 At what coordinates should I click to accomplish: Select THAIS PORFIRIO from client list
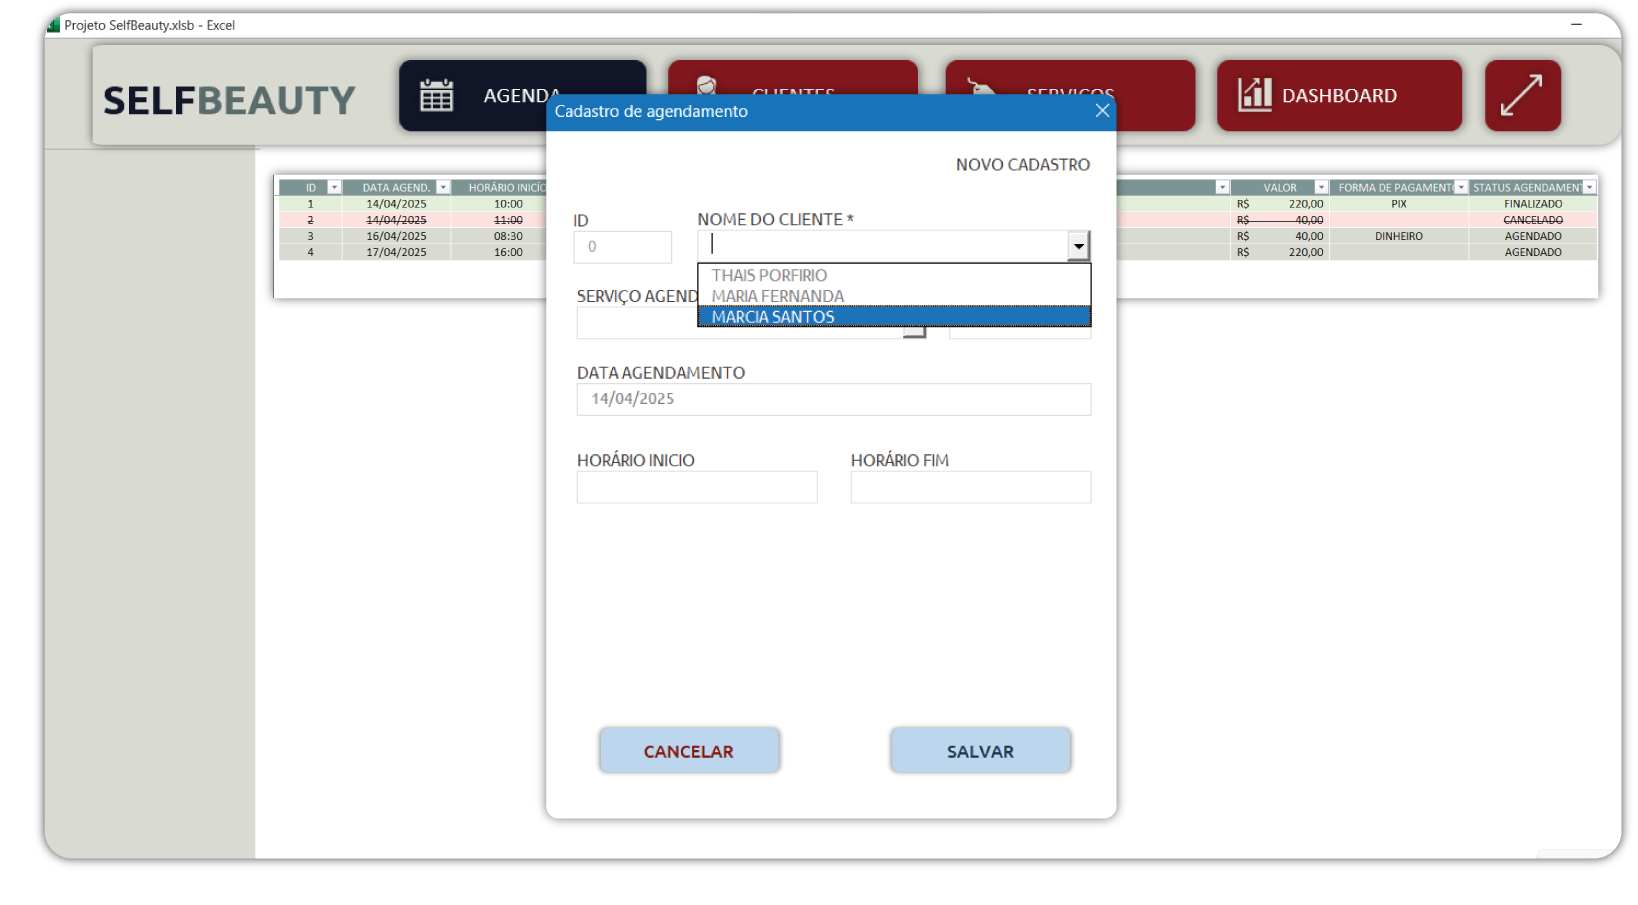click(x=769, y=275)
